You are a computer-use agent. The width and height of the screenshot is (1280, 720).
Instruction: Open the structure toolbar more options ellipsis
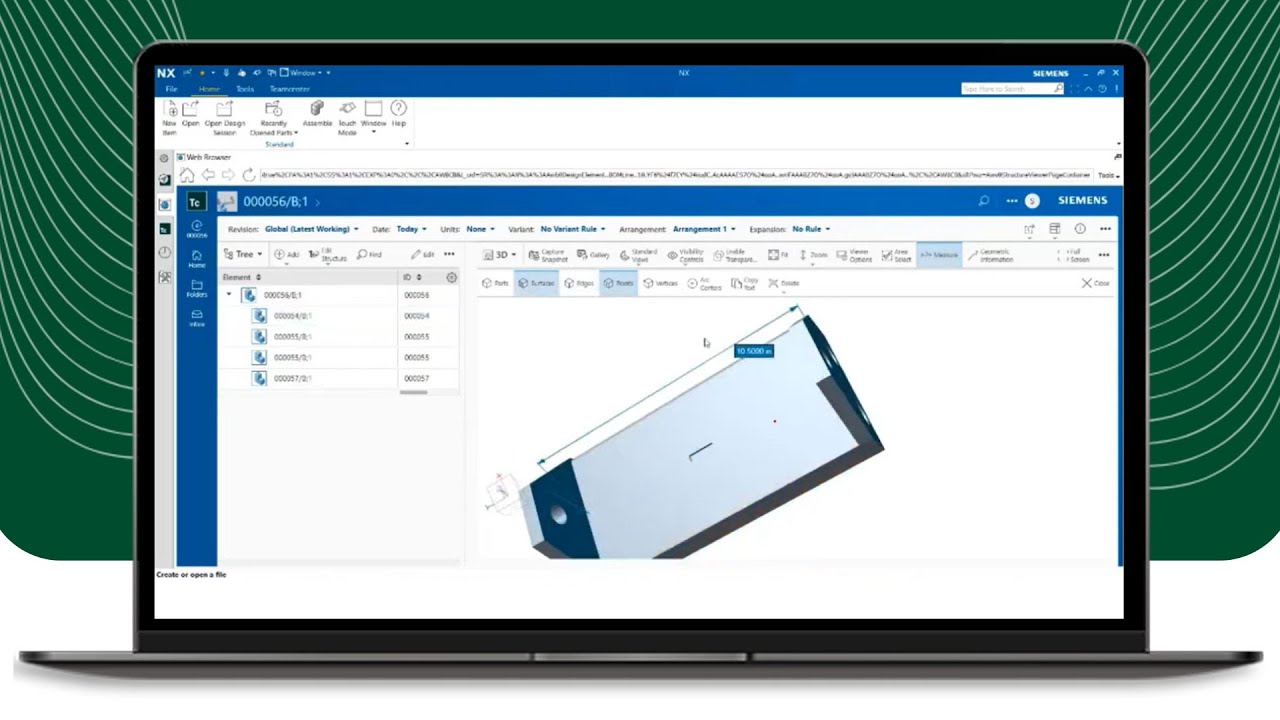pos(449,254)
